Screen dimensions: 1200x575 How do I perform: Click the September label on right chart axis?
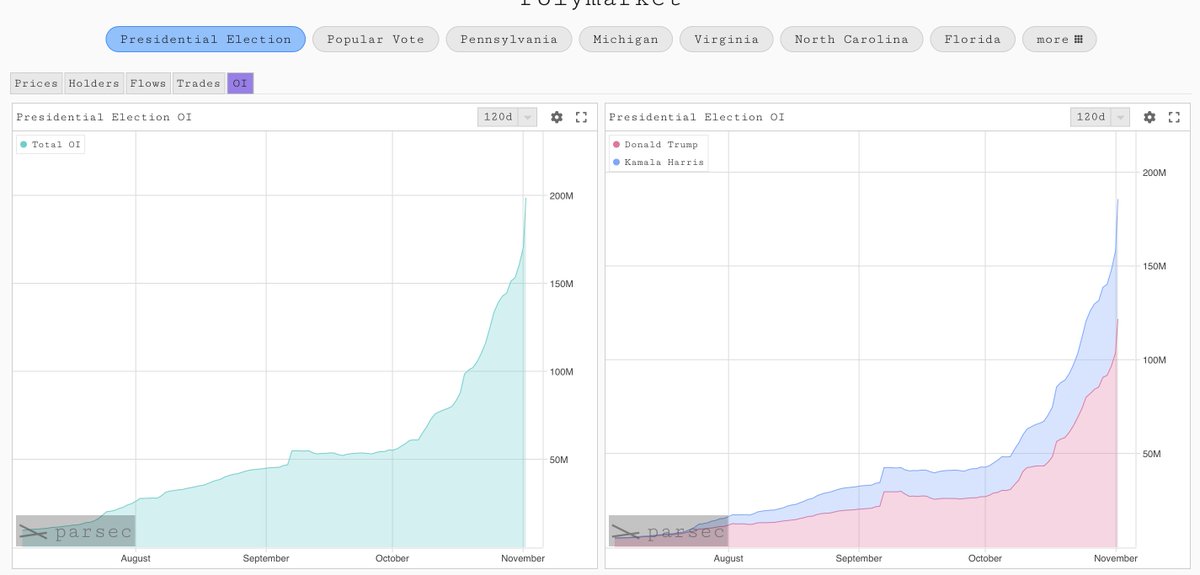point(859,559)
